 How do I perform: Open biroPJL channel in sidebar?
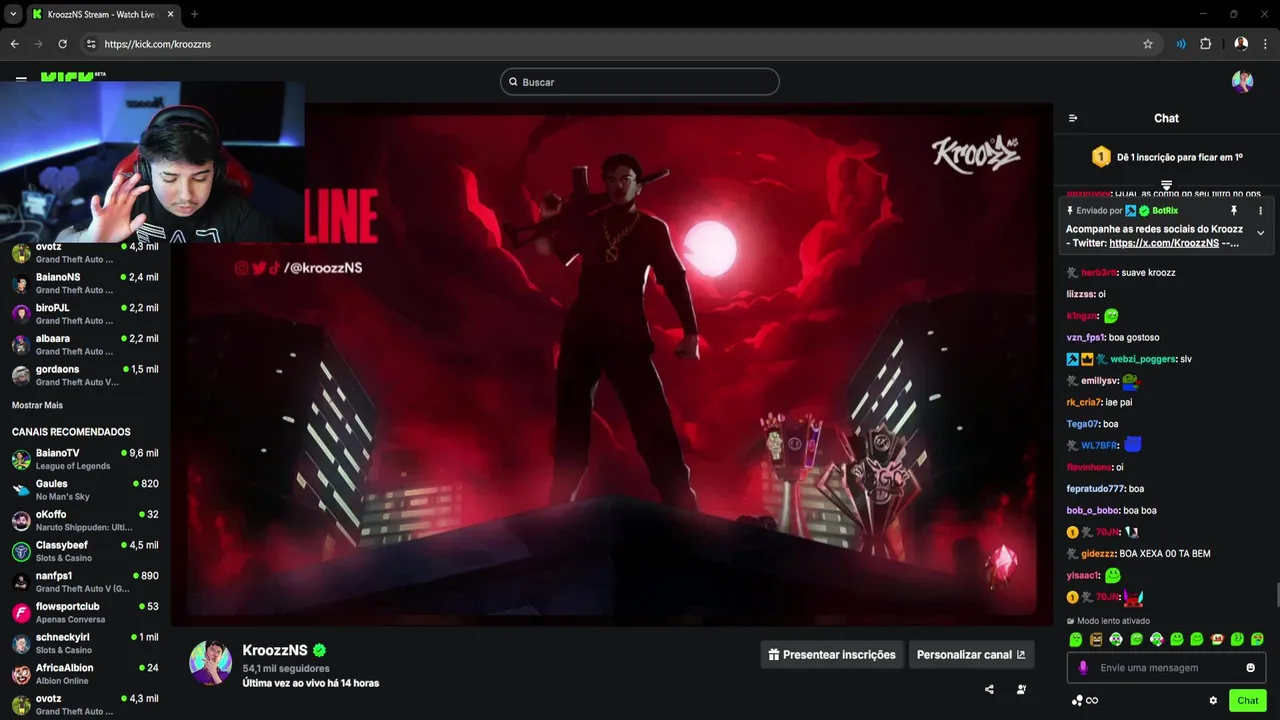[85, 314]
